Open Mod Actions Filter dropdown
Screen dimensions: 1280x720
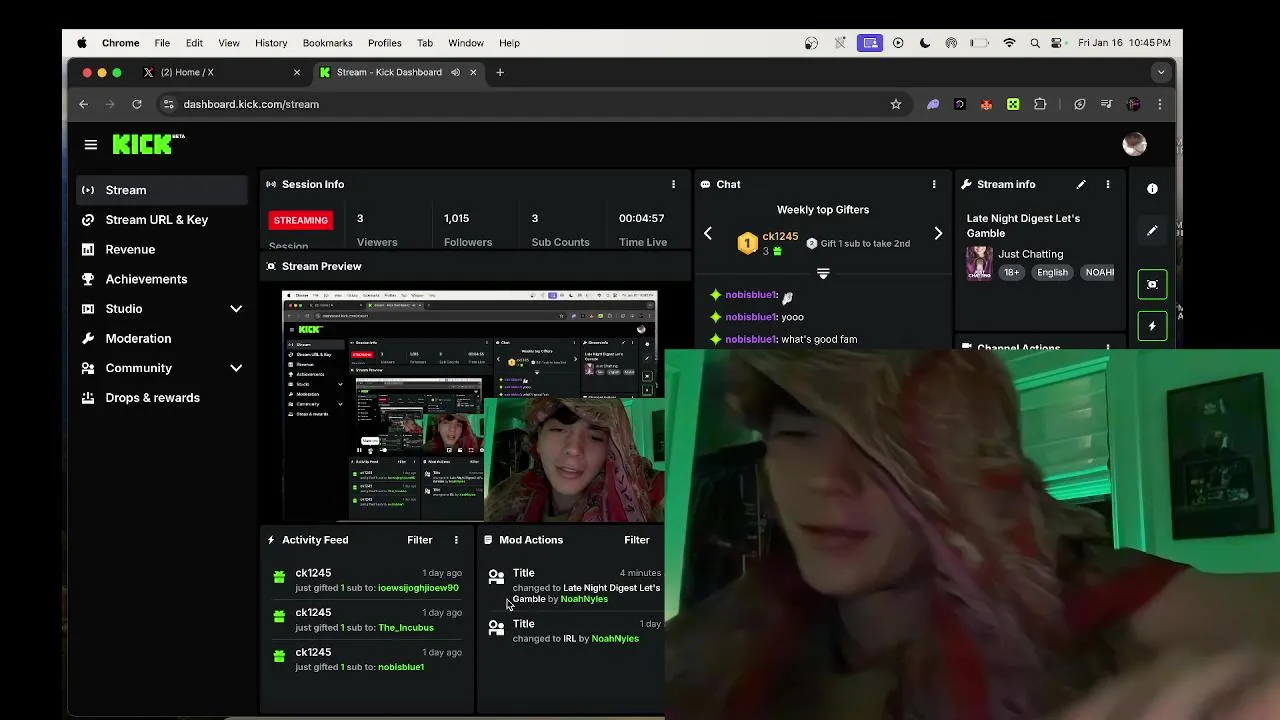click(x=637, y=540)
